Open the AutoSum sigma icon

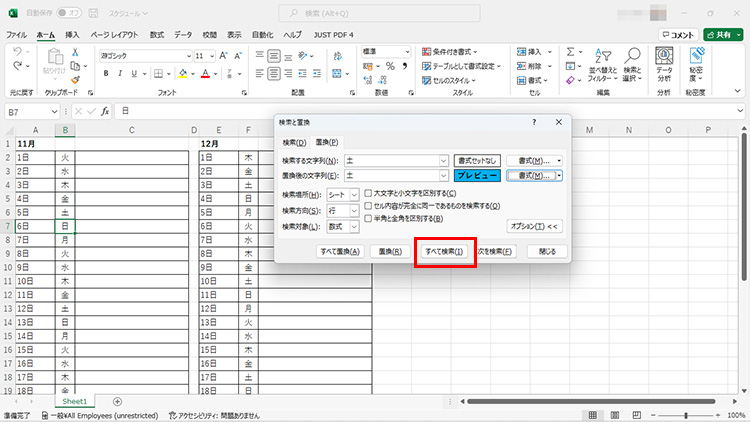(569, 52)
